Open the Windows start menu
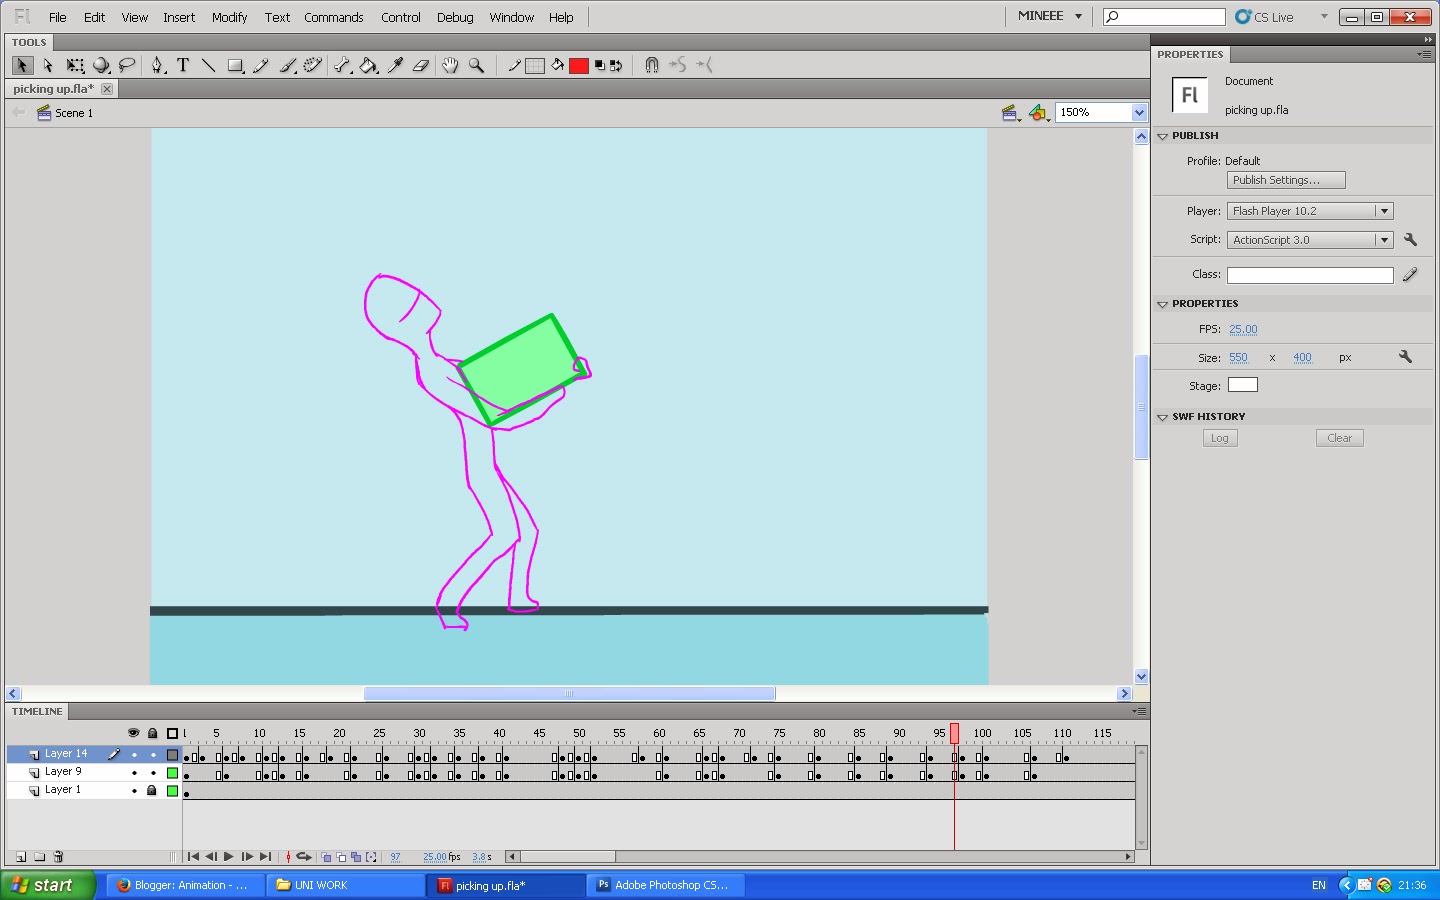 coord(47,885)
